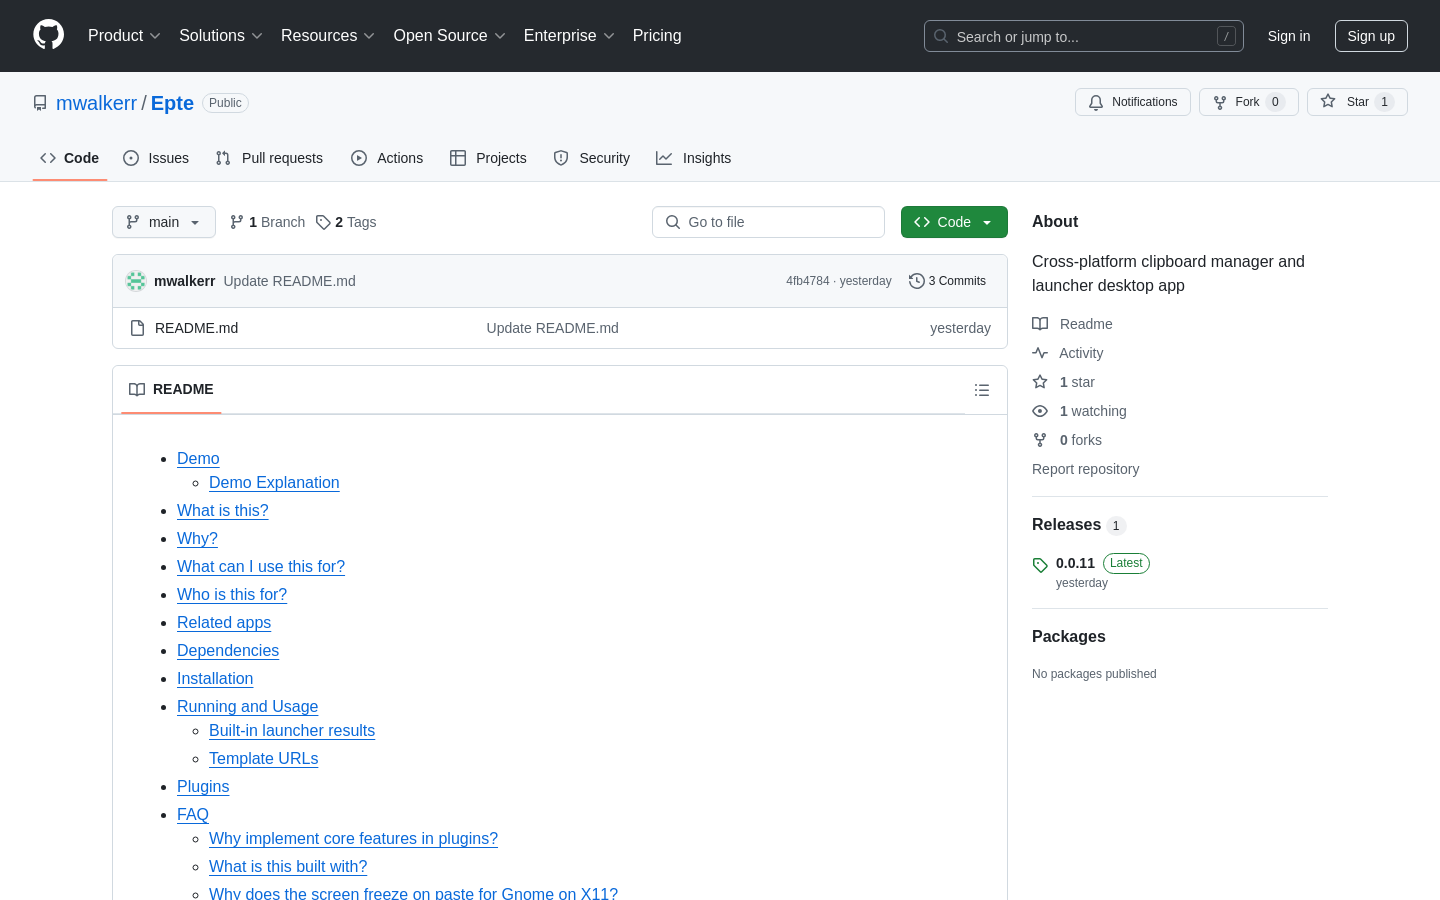View the 3 Commits history

tap(947, 281)
